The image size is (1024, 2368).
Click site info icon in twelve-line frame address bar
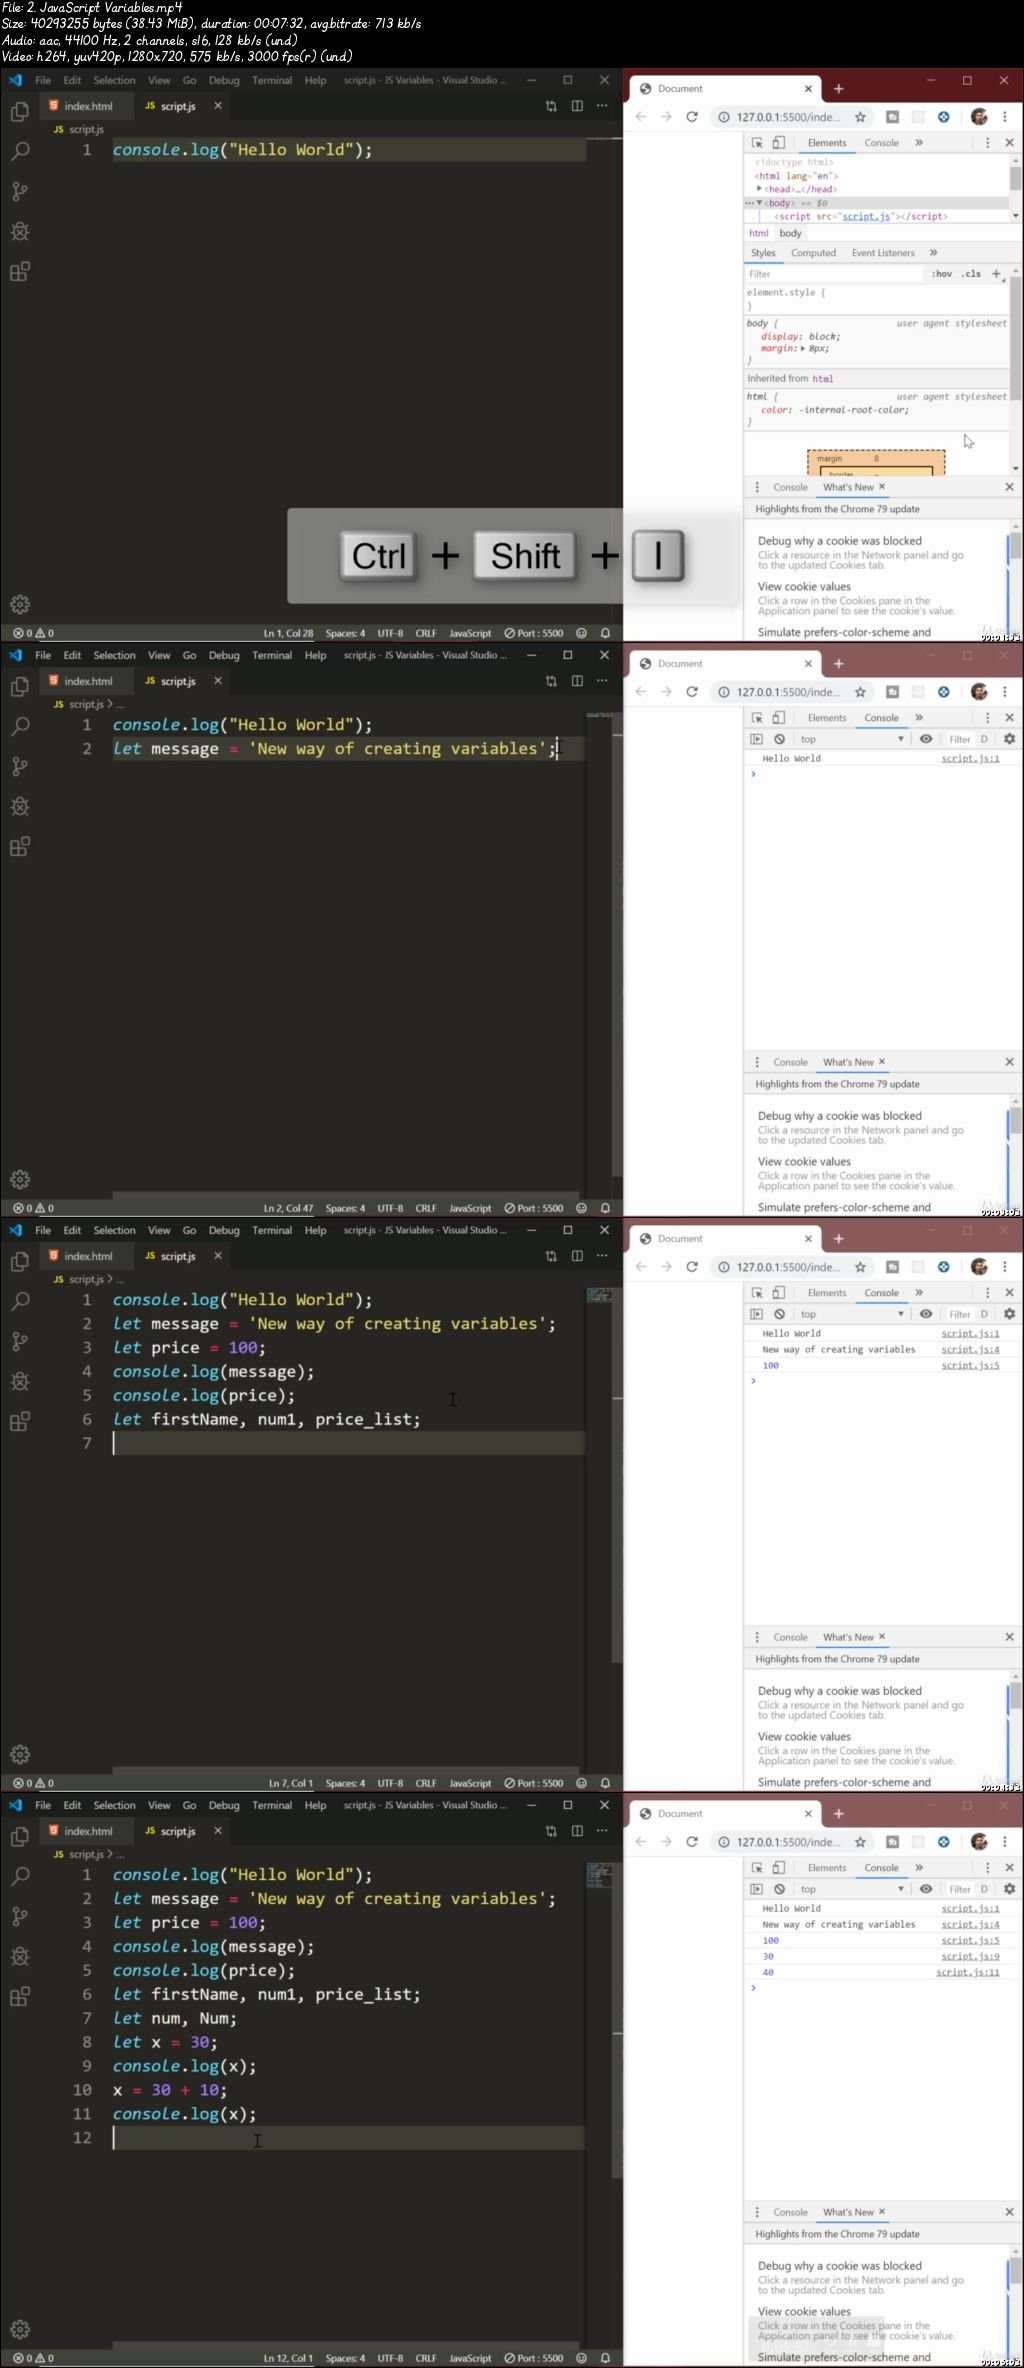724,1842
